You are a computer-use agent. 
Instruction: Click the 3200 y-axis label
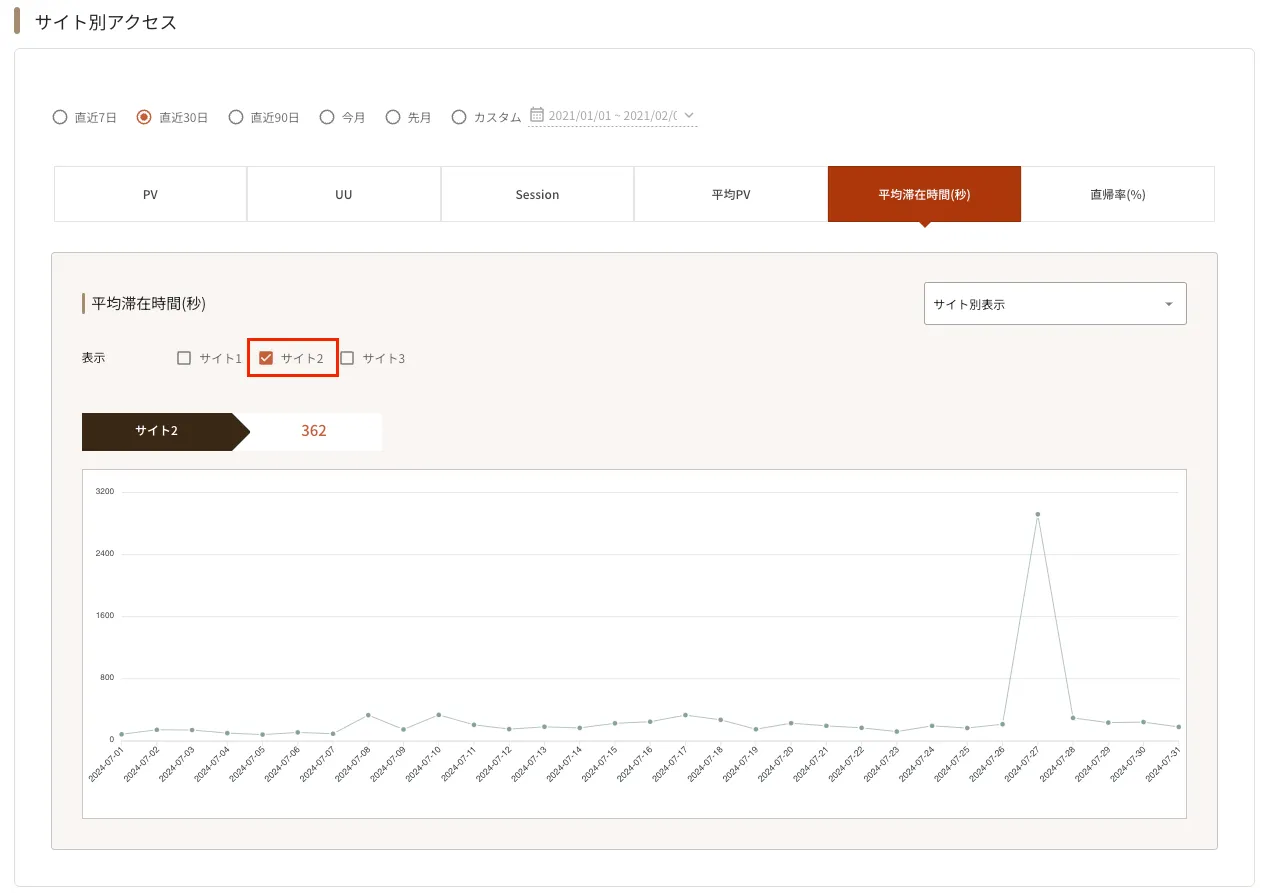tap(105, 492)
